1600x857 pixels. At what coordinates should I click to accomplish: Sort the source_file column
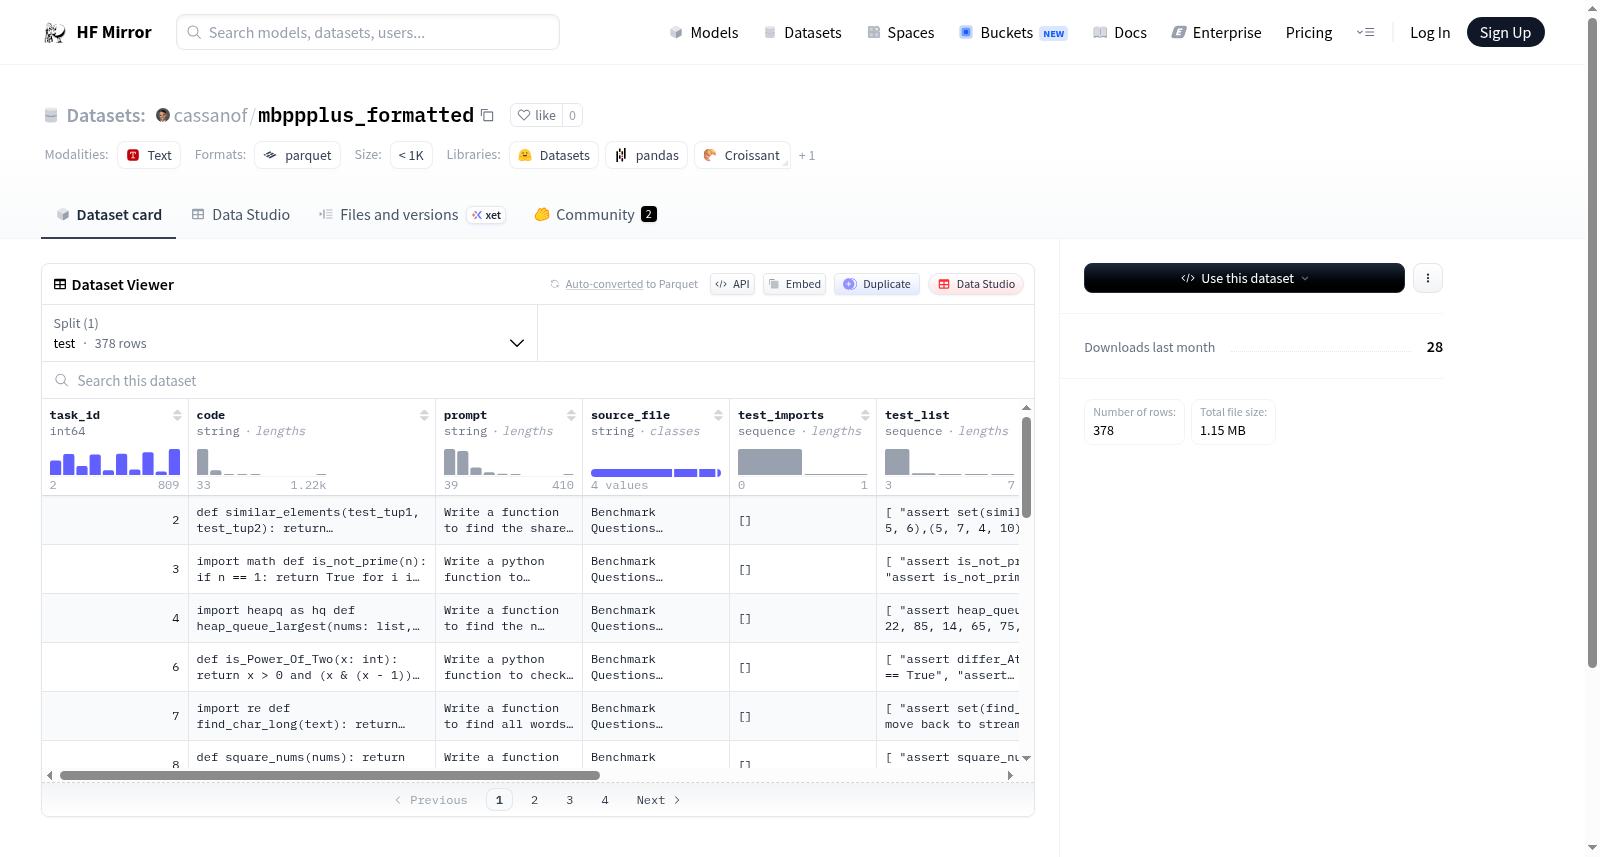[718, 415]
